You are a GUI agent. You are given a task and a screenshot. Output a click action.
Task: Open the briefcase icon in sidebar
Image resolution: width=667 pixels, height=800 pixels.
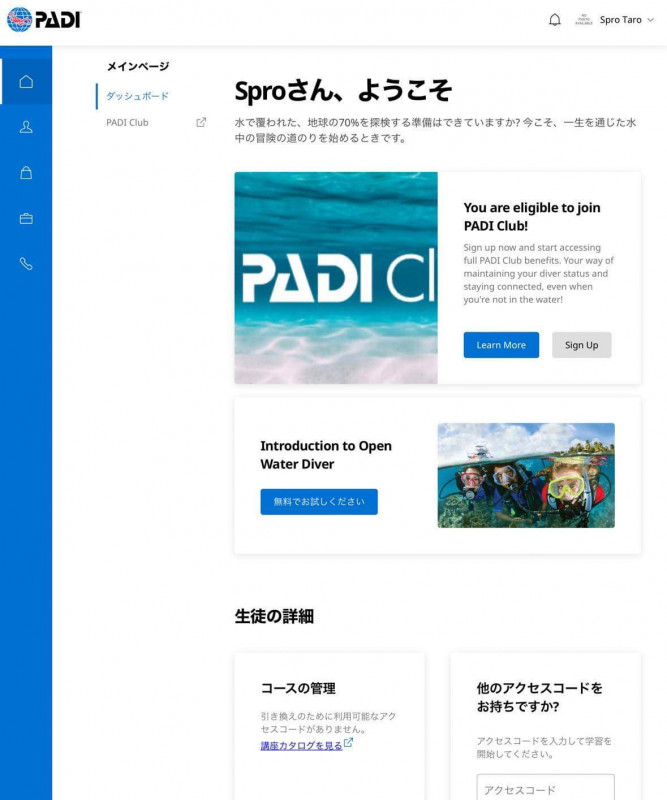click(26, 218)
